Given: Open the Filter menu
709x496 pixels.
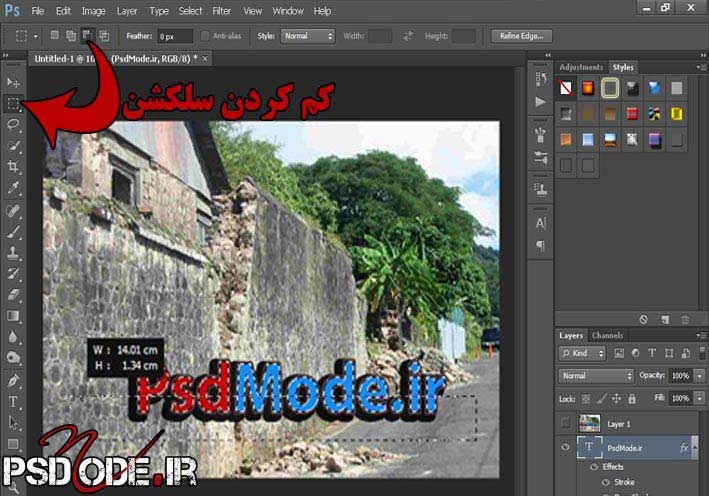Looking at the screenshot, I should 222,11.
